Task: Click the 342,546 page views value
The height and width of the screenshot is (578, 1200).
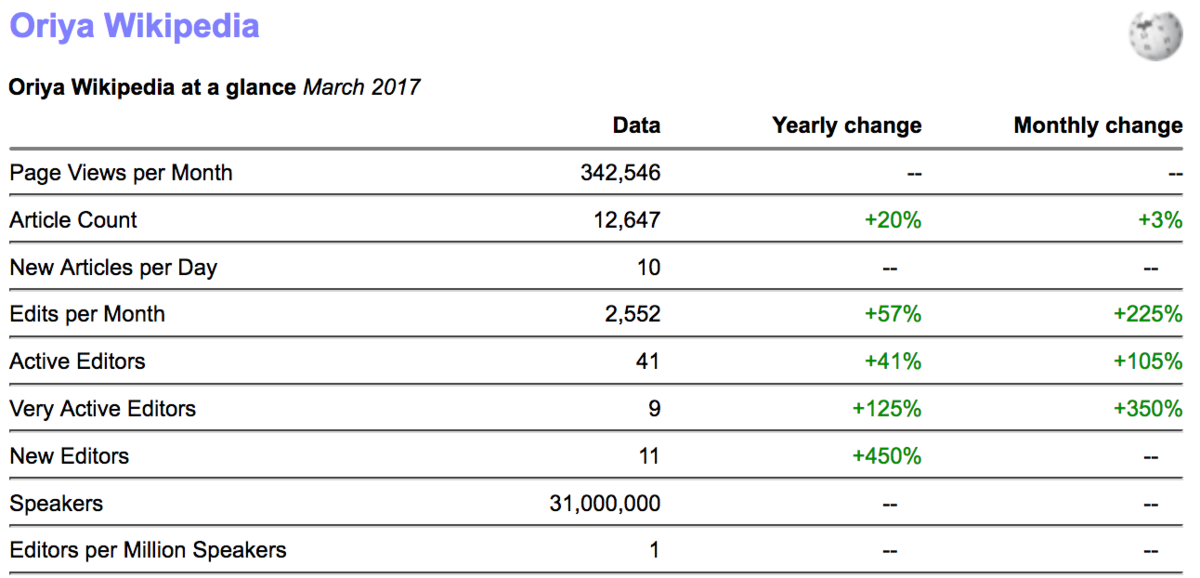Action: point(620,172)
